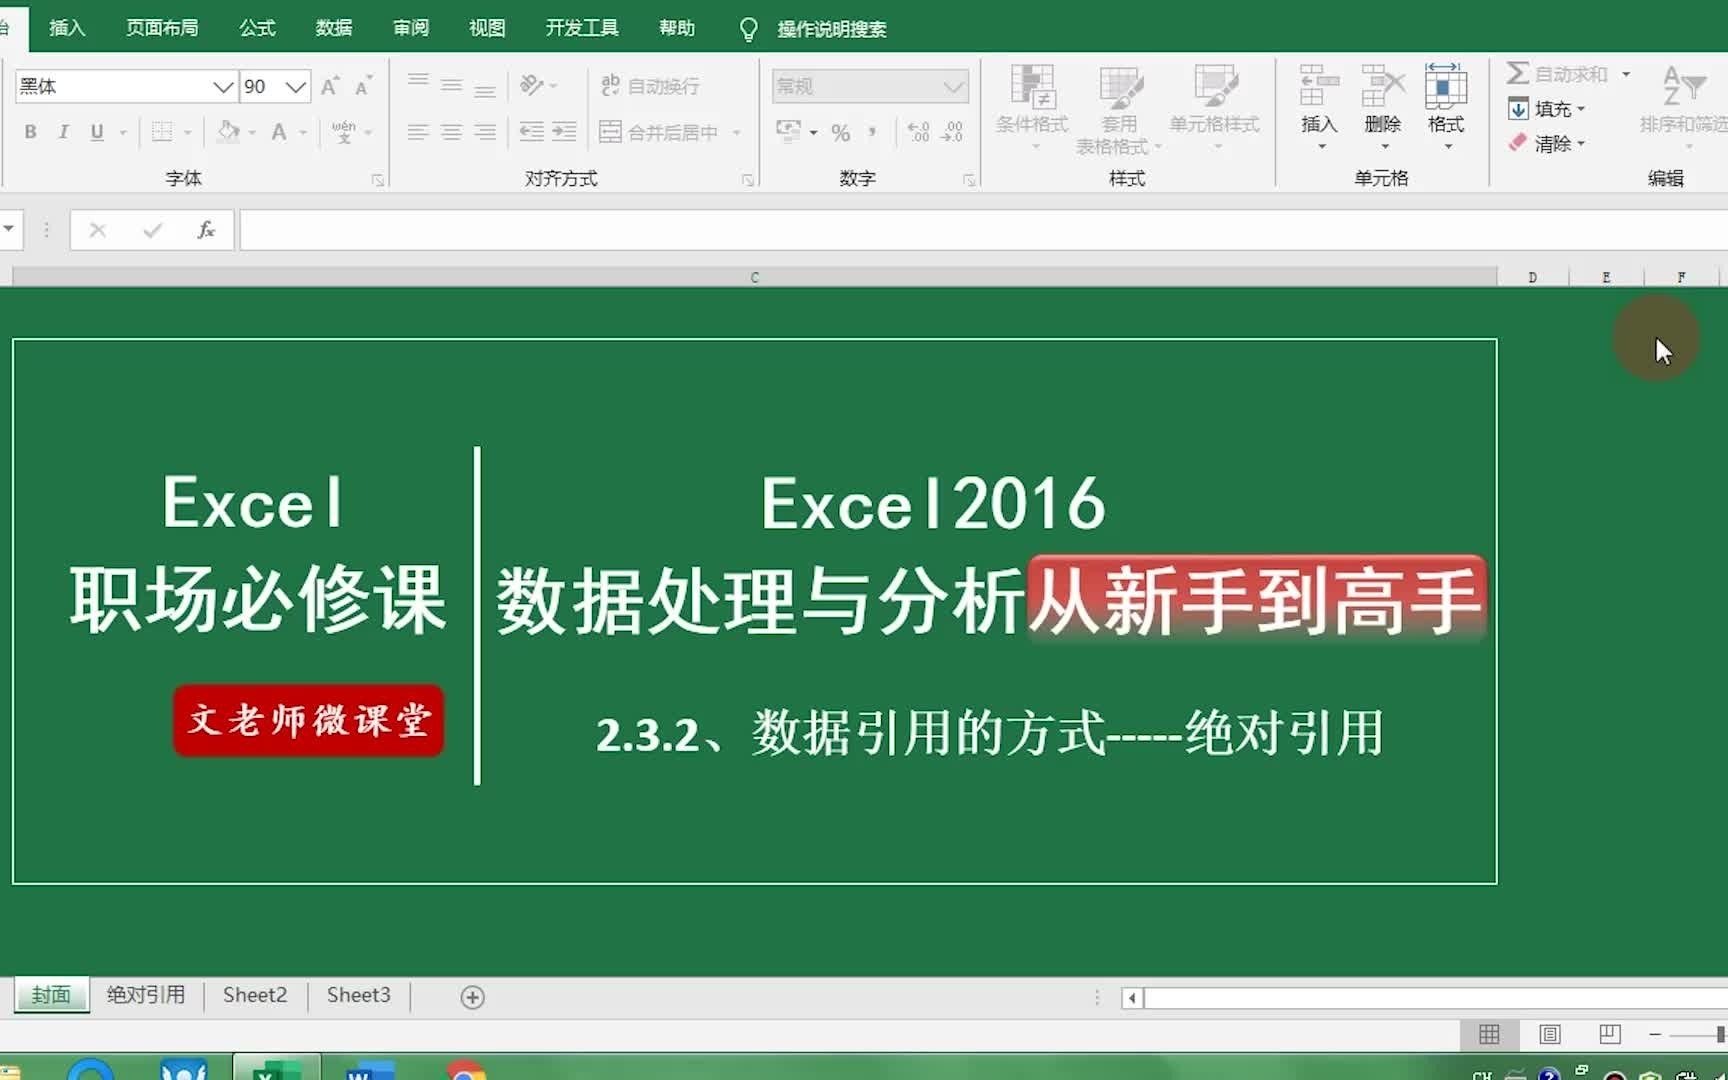Click the Tell Me search box 操作说明搜索
The image size is (1728, 1080).
(x=832, y=29)
